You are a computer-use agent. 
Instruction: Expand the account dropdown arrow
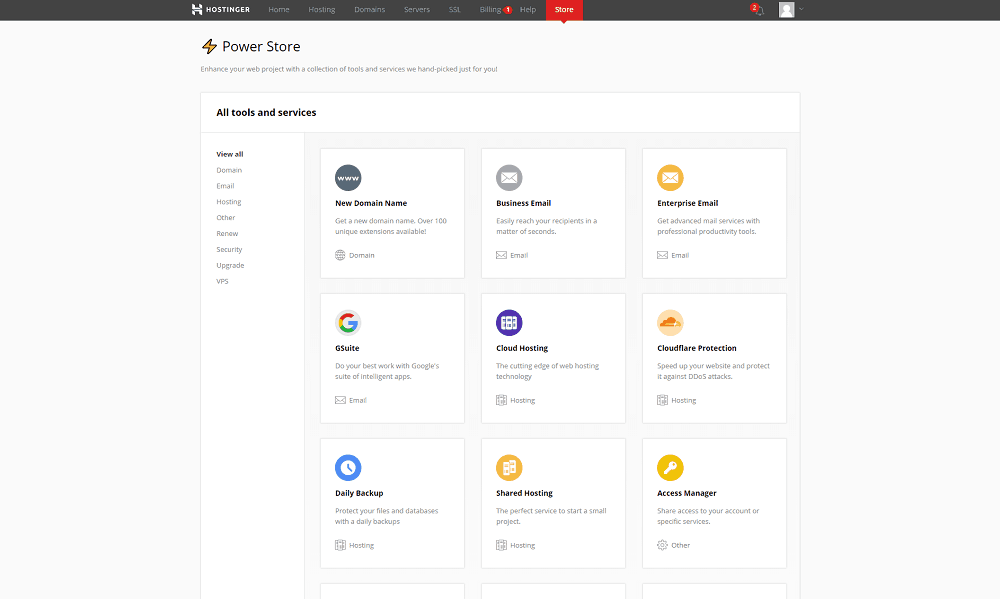click(x=801, y=10)
